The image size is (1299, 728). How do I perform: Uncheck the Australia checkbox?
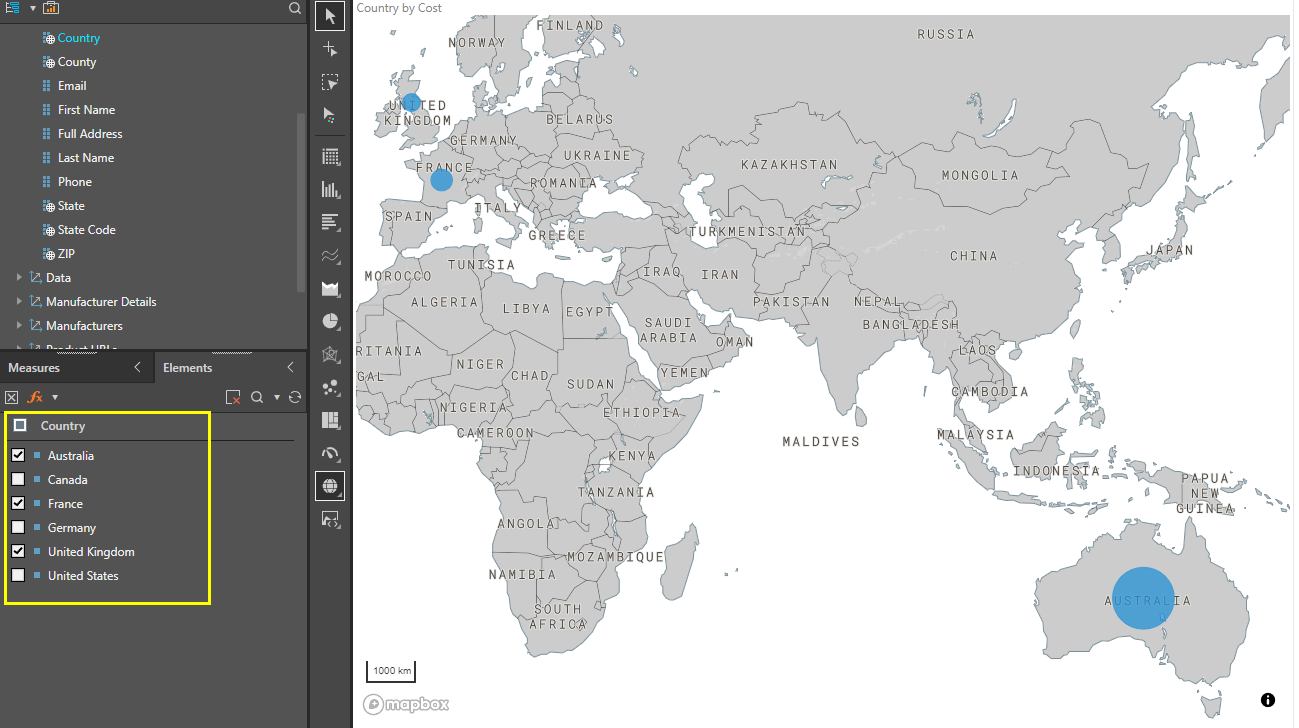tap(18, 456)
